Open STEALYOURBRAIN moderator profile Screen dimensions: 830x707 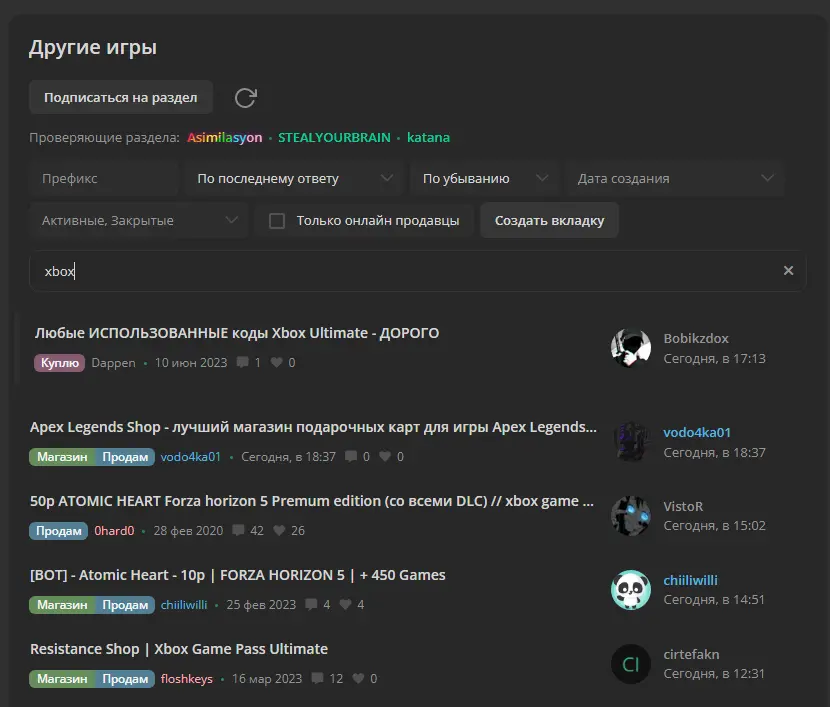(334, 138)
